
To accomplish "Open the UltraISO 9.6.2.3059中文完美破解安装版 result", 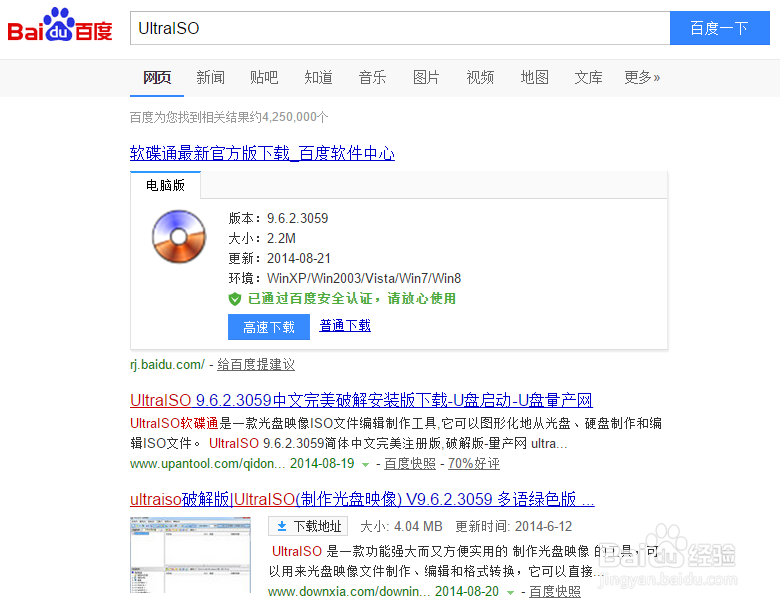I will click(x=361, y=400).
